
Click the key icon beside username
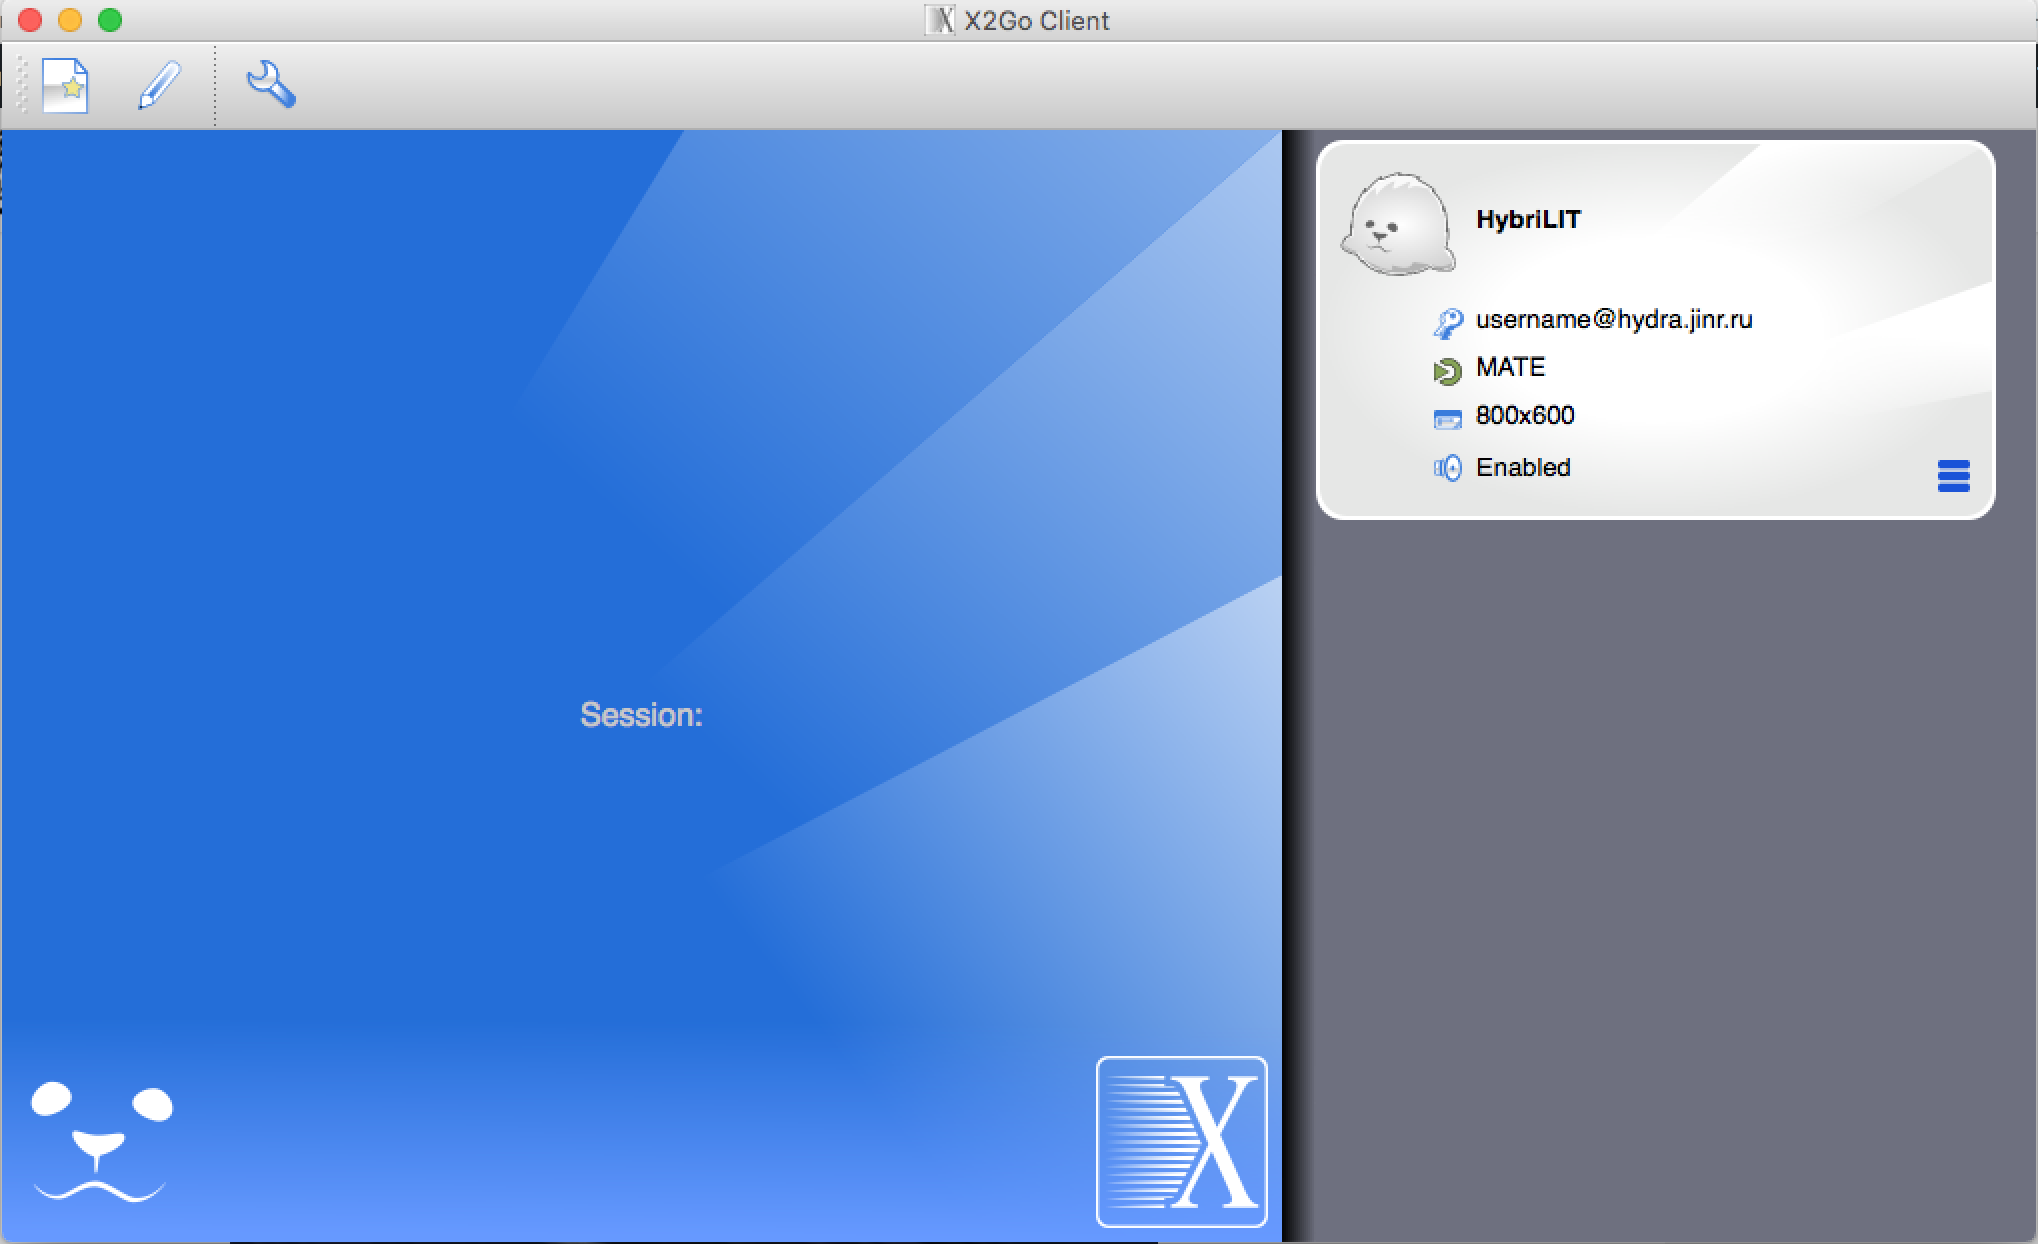click(1447, 322)
